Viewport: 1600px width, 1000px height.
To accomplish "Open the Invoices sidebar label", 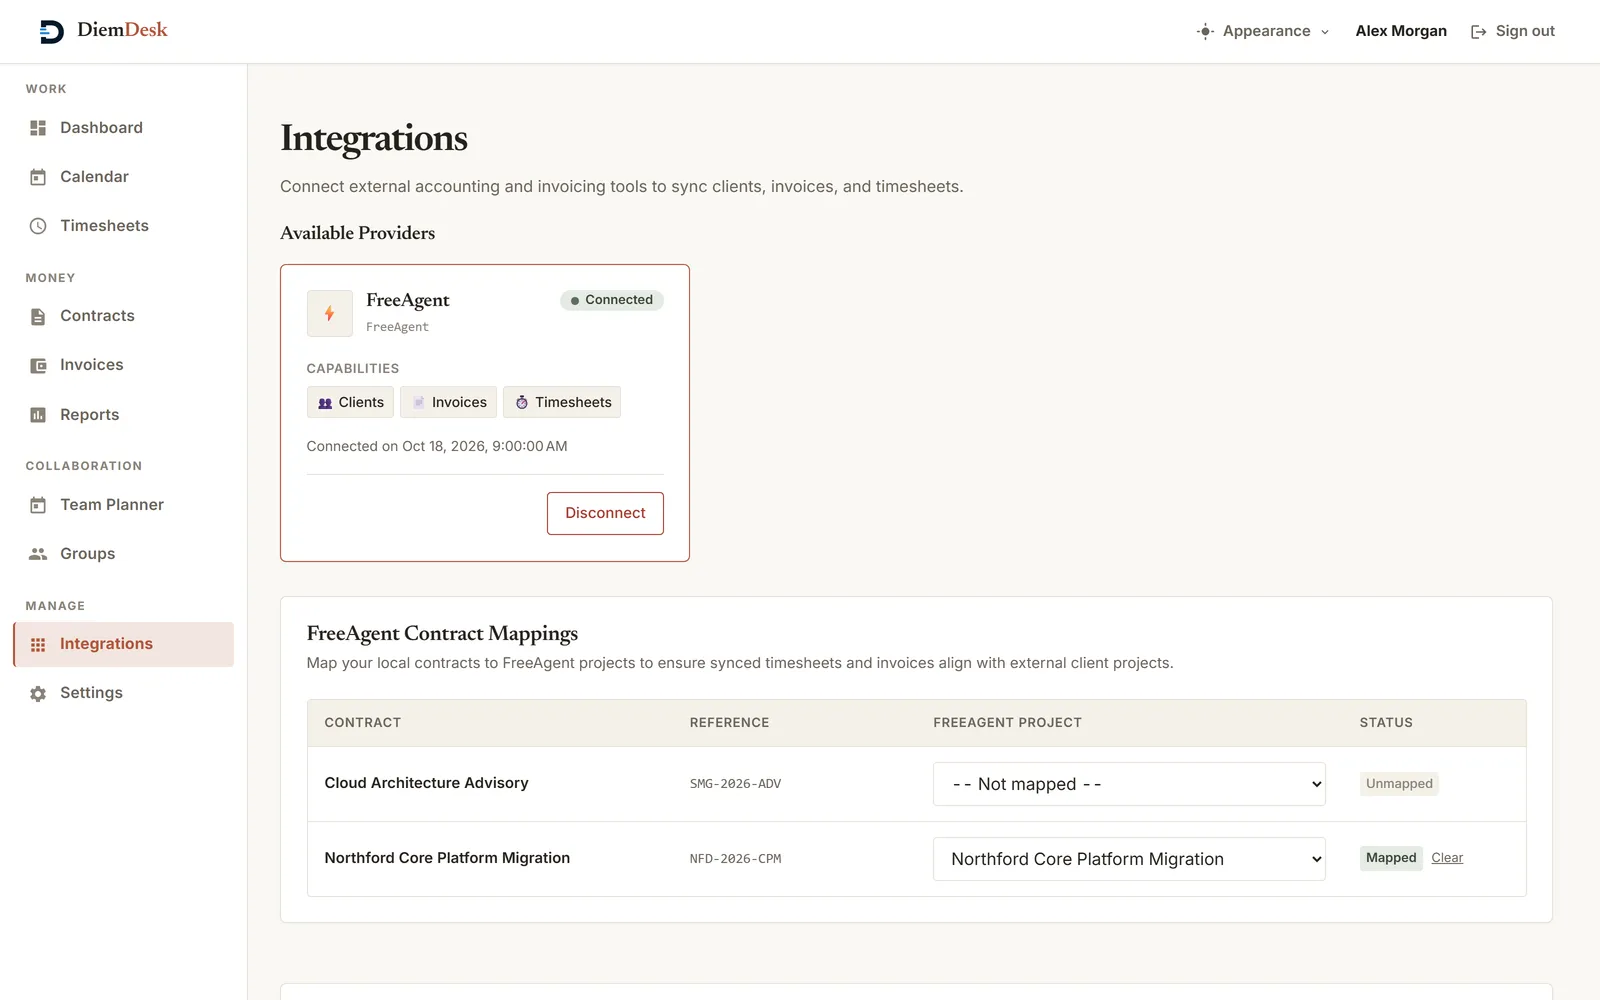I will [x=91, y=365].
